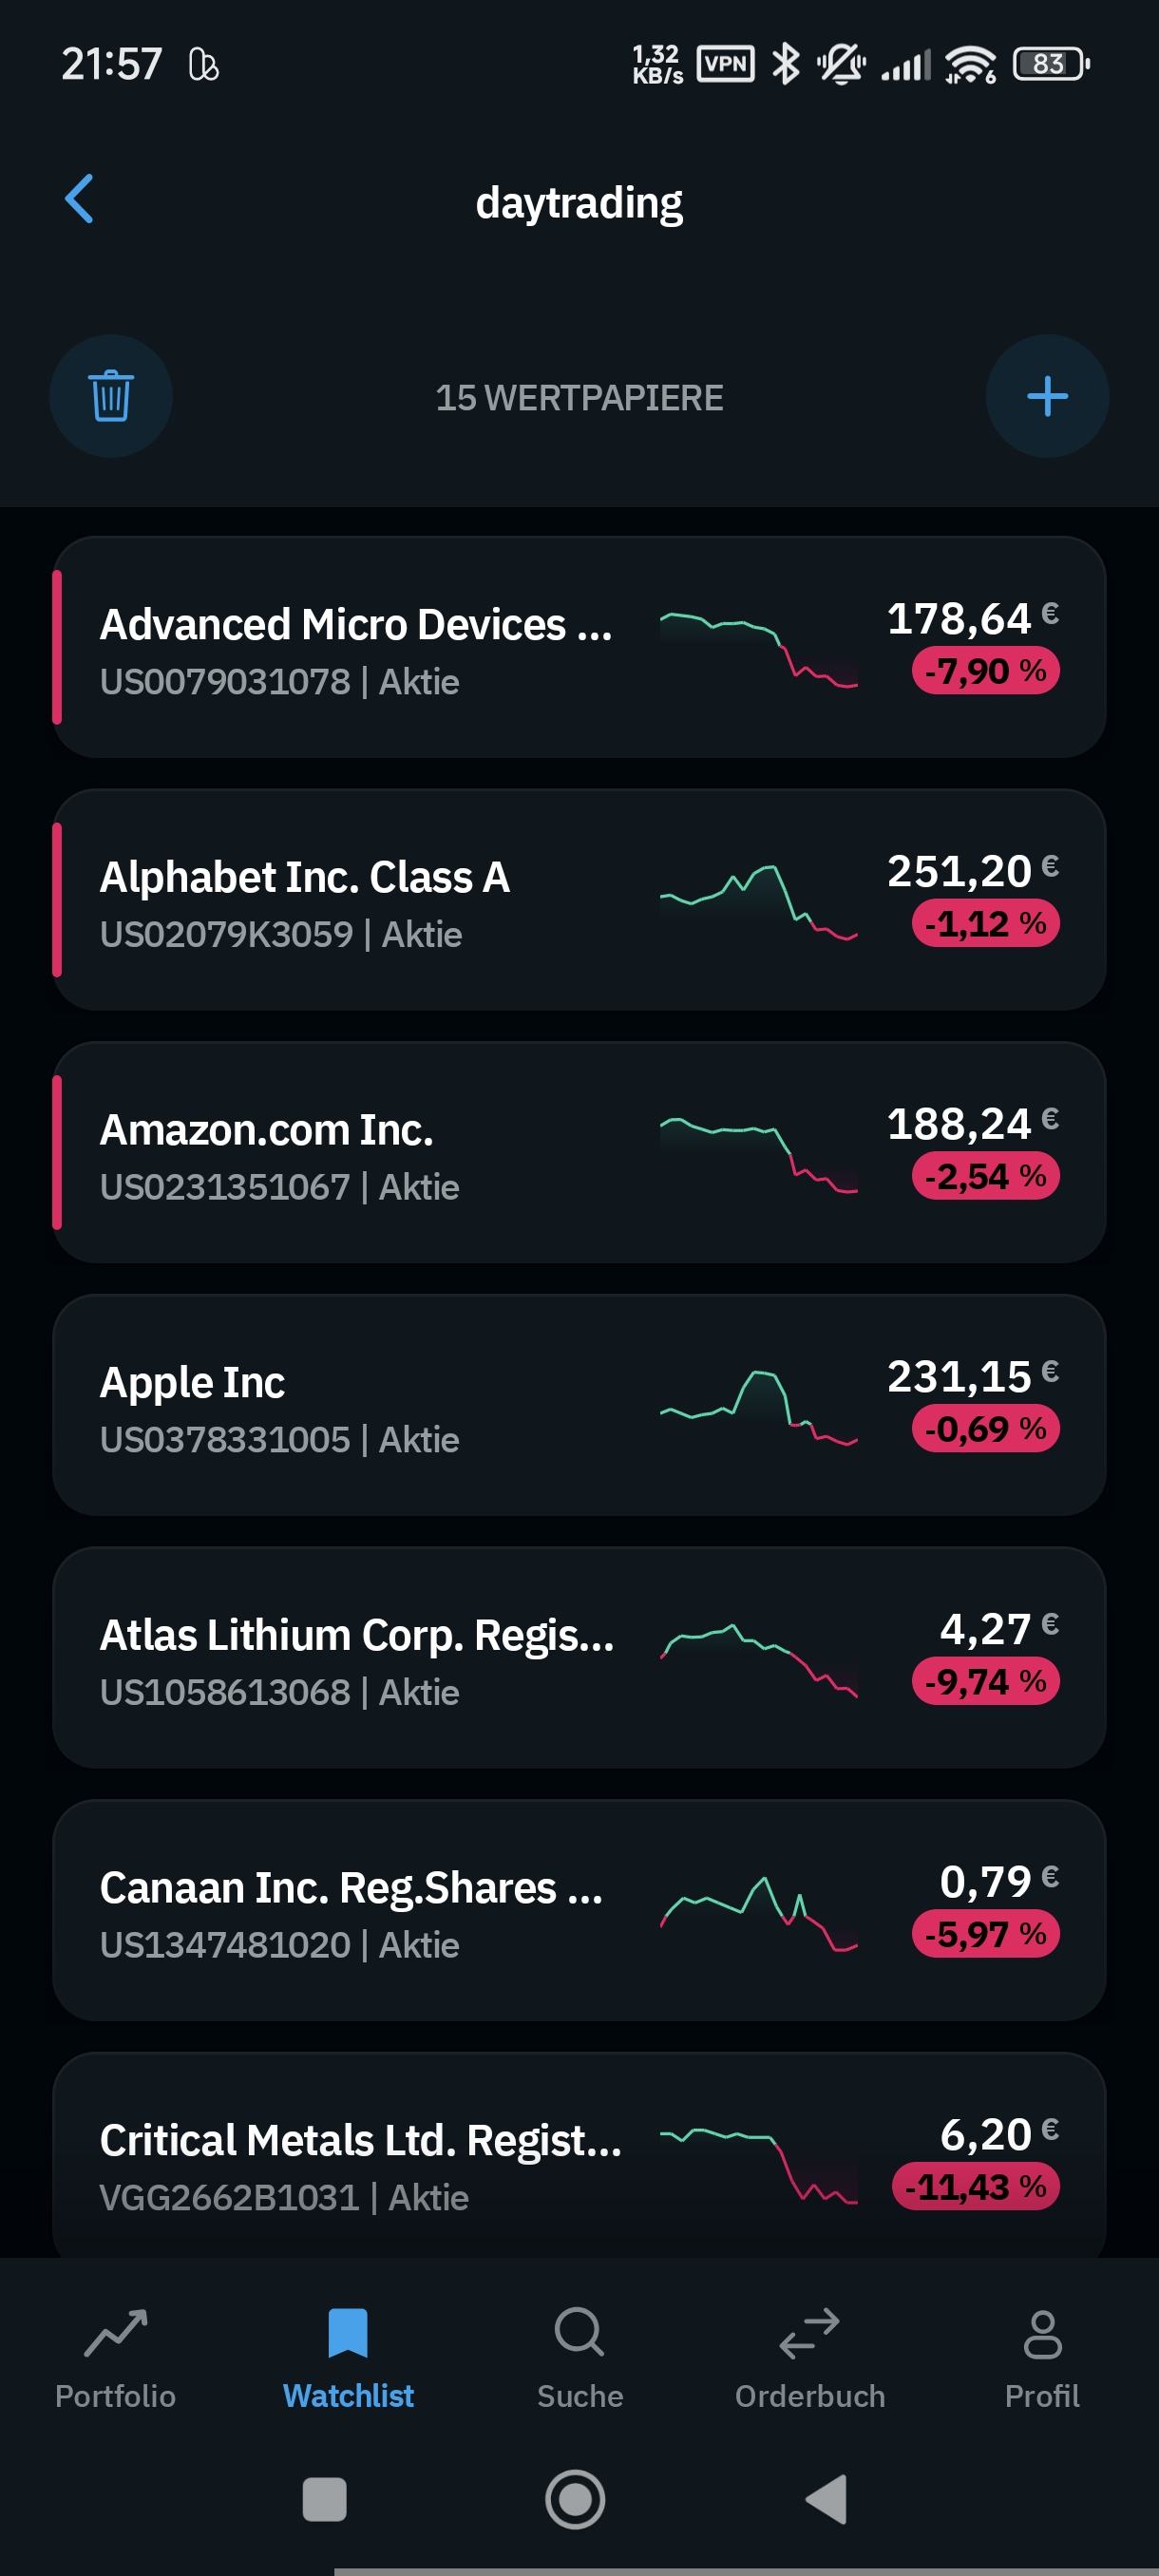Tap Alphabet's -1,12 % change badge

985,923
